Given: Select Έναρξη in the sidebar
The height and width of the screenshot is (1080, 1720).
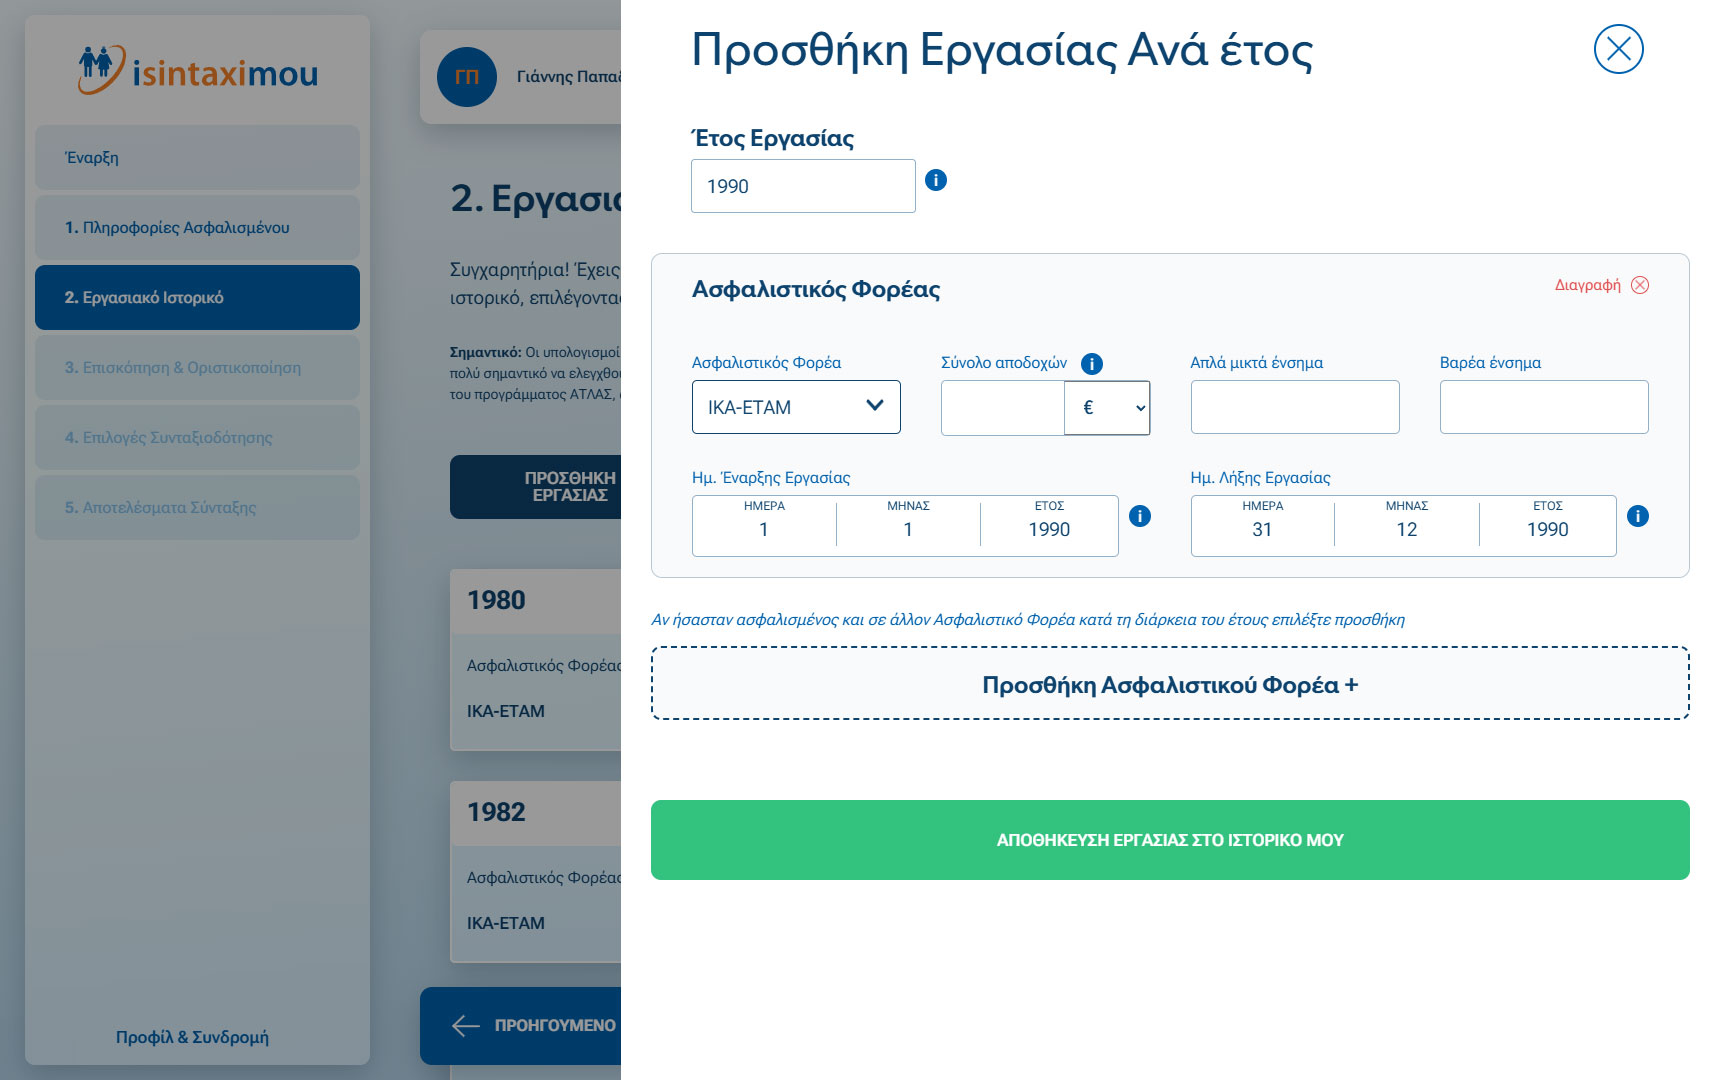Looking at the screenshot, I should pos(197,158).
